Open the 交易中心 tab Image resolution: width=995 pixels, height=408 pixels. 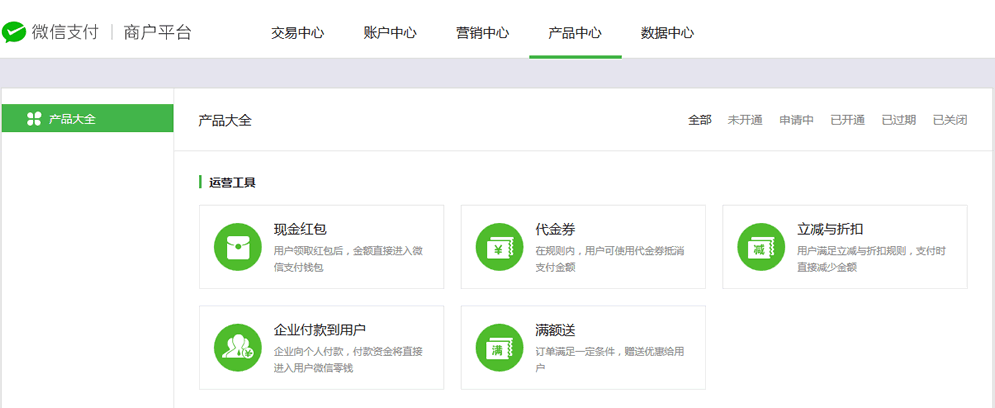pos(297,33)
